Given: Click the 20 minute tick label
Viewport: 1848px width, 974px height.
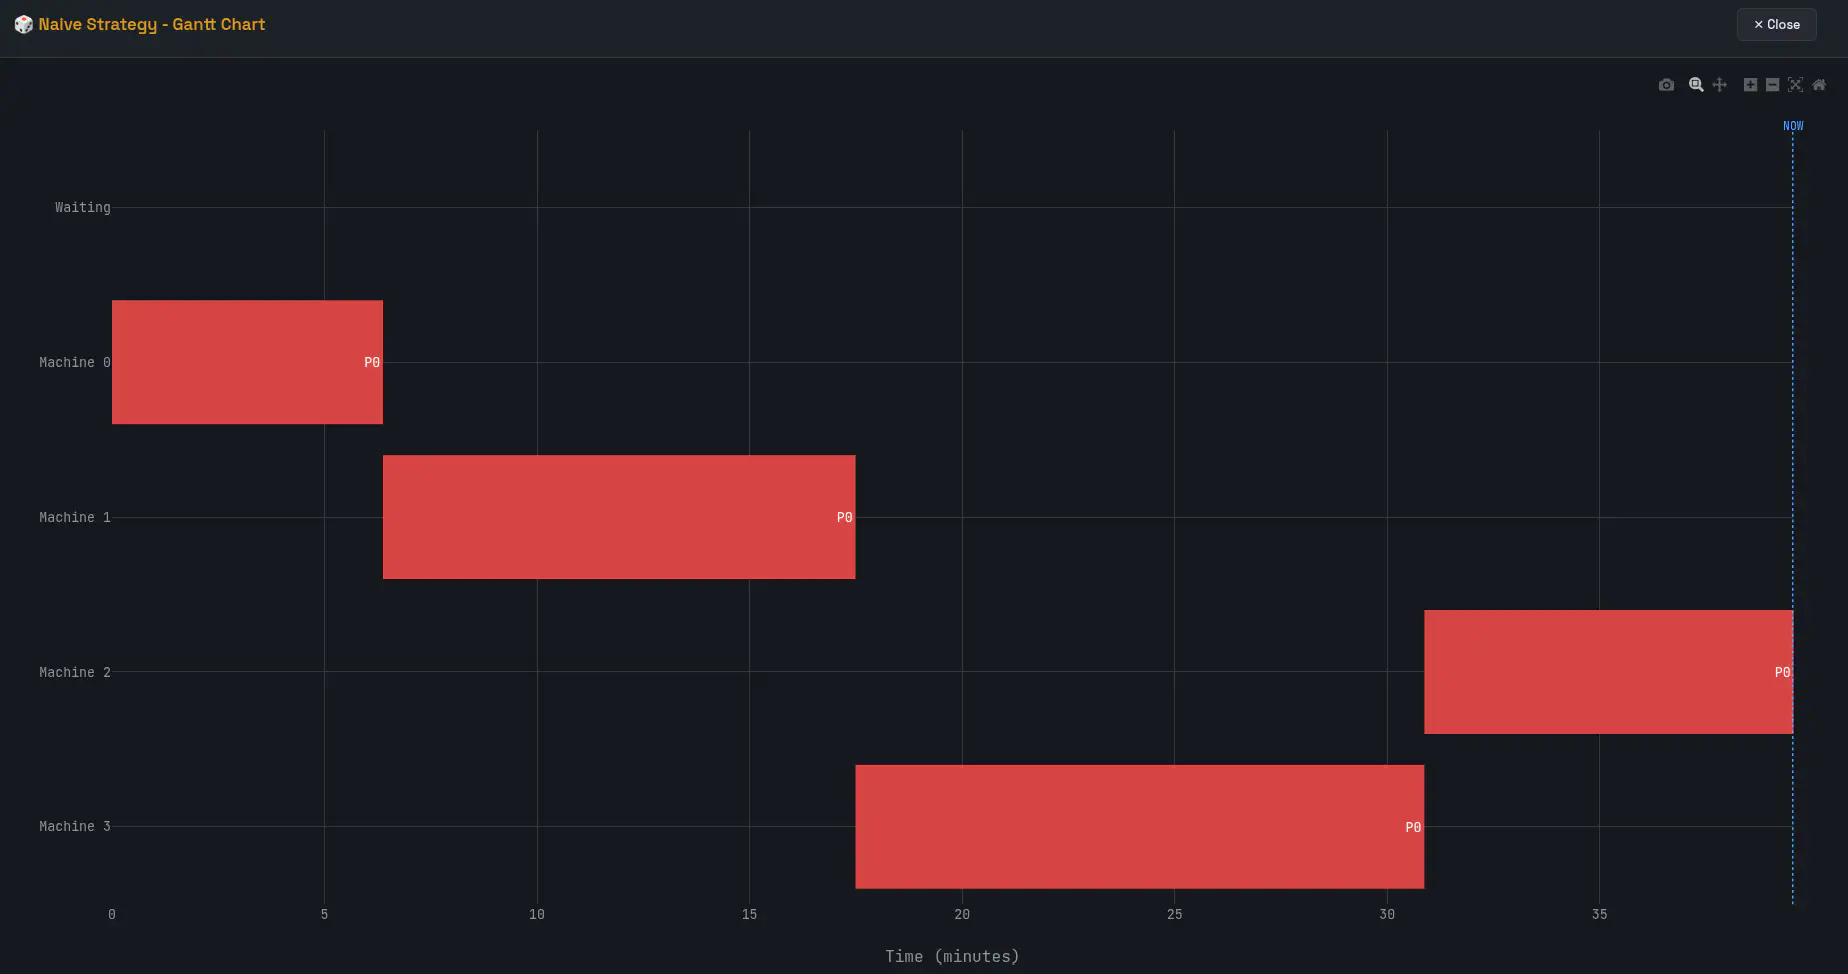Looking at the screenshot, I should [961, 914].
